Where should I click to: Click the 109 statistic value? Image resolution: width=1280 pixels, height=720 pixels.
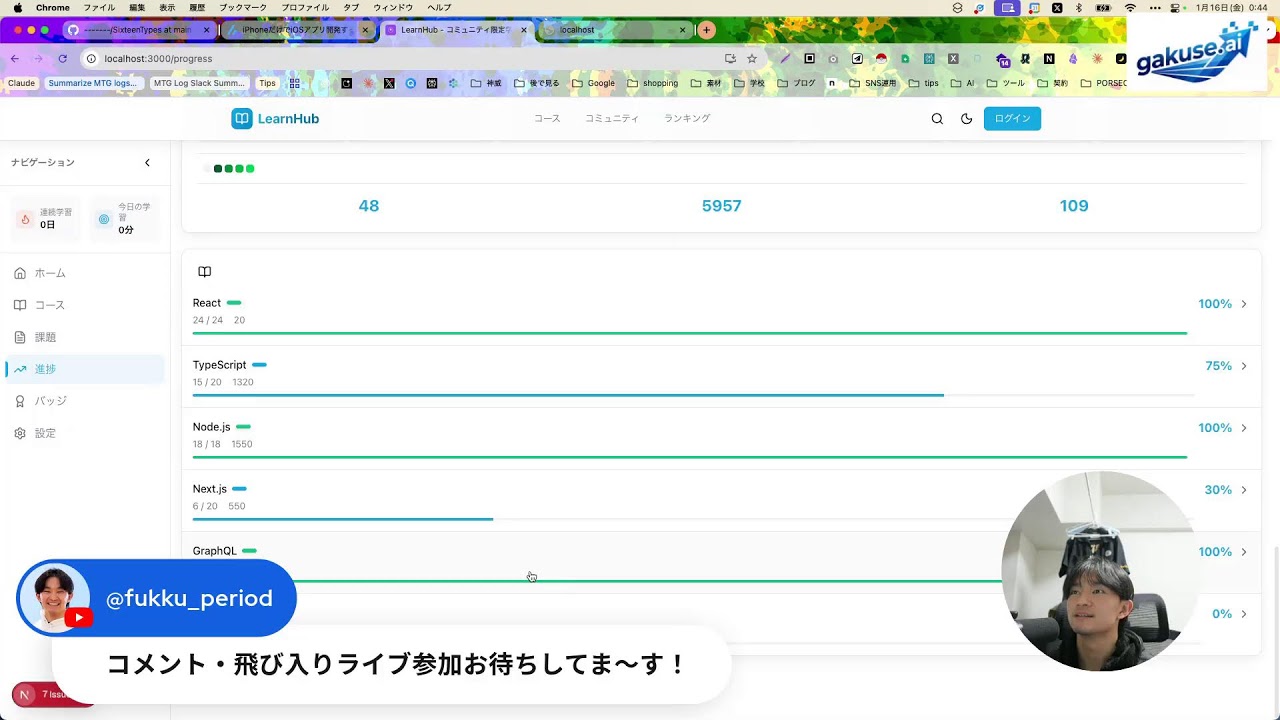click(x=1074, y=206)
